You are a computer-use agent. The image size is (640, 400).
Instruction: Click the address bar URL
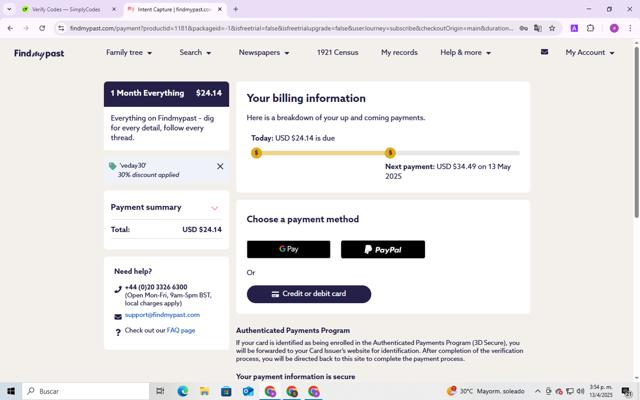(x=291, y=28)
